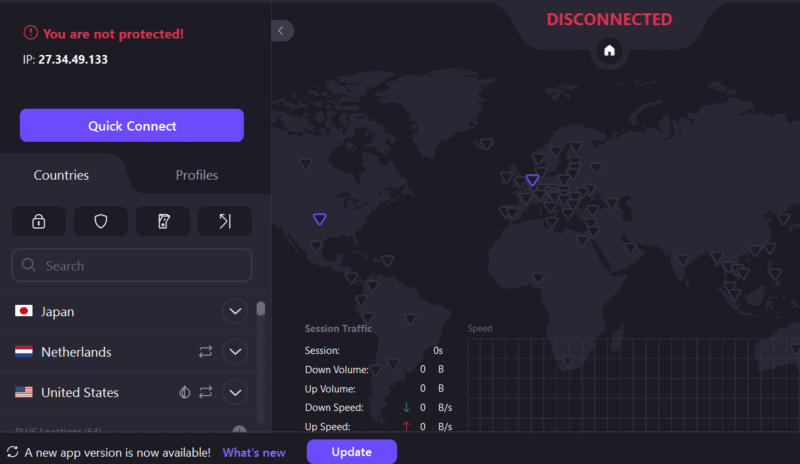Click the refresh icon beside the update notice
This screenshot has width=800, height=464.
(x=13, y=452)
